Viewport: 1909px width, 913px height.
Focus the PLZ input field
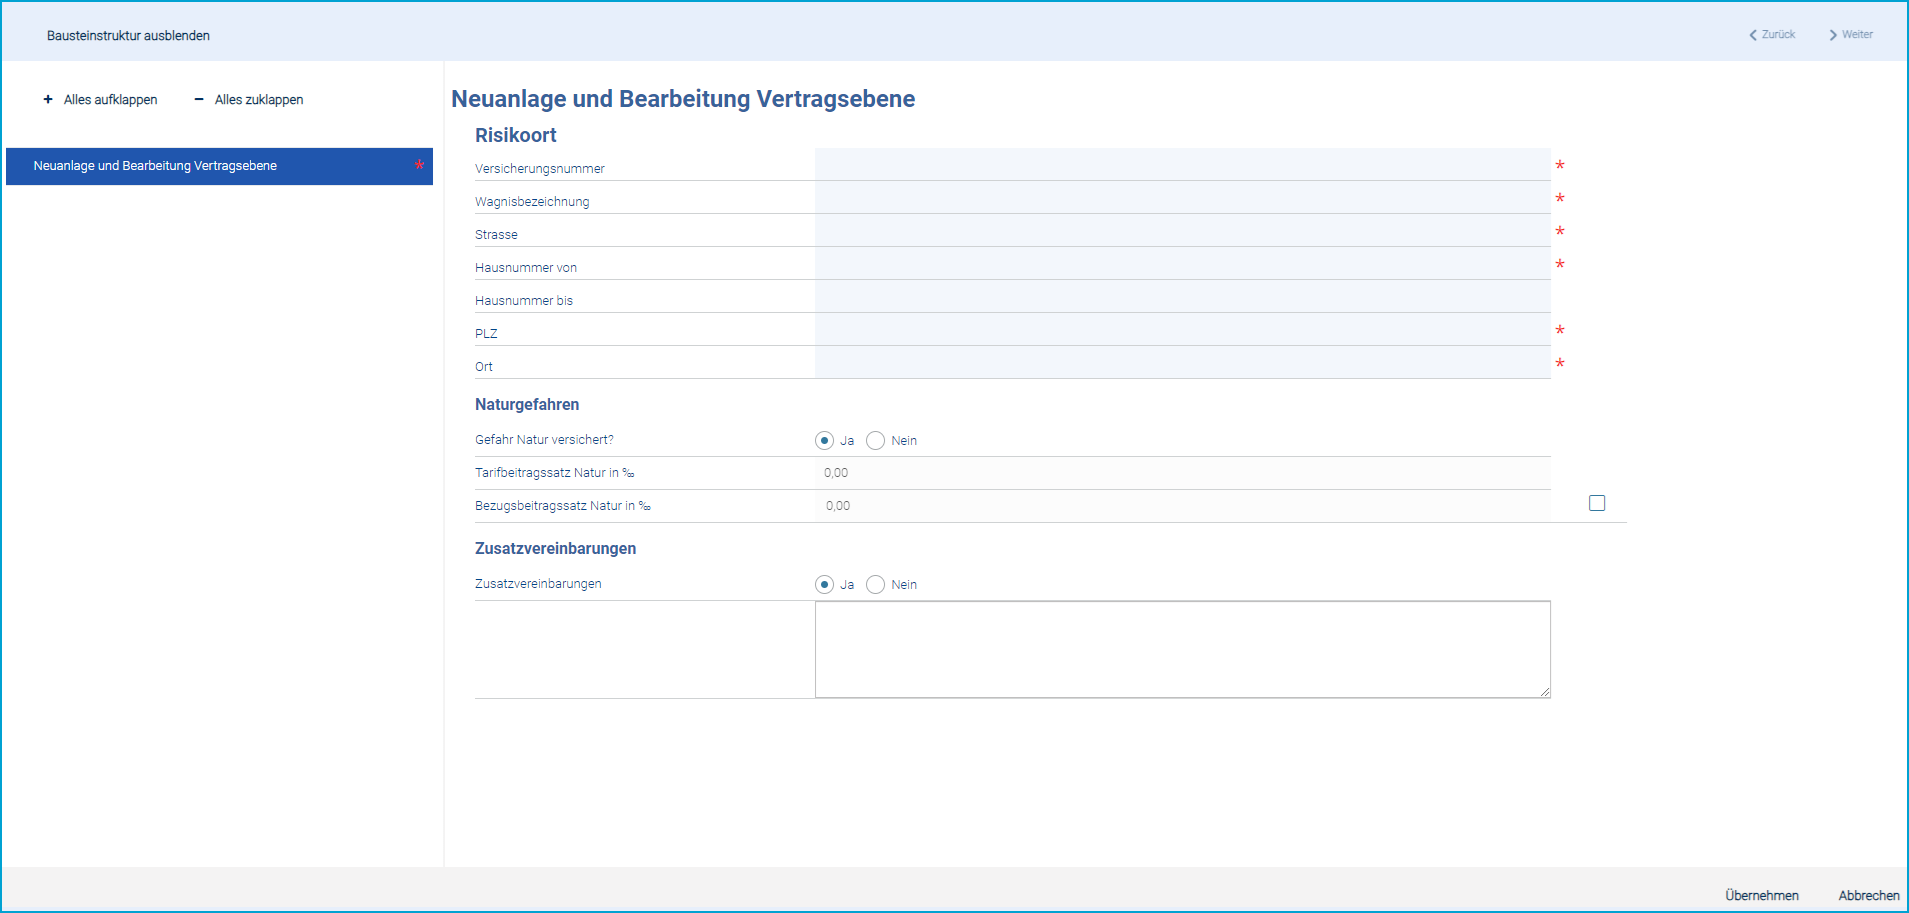[x=1182, y=330]
